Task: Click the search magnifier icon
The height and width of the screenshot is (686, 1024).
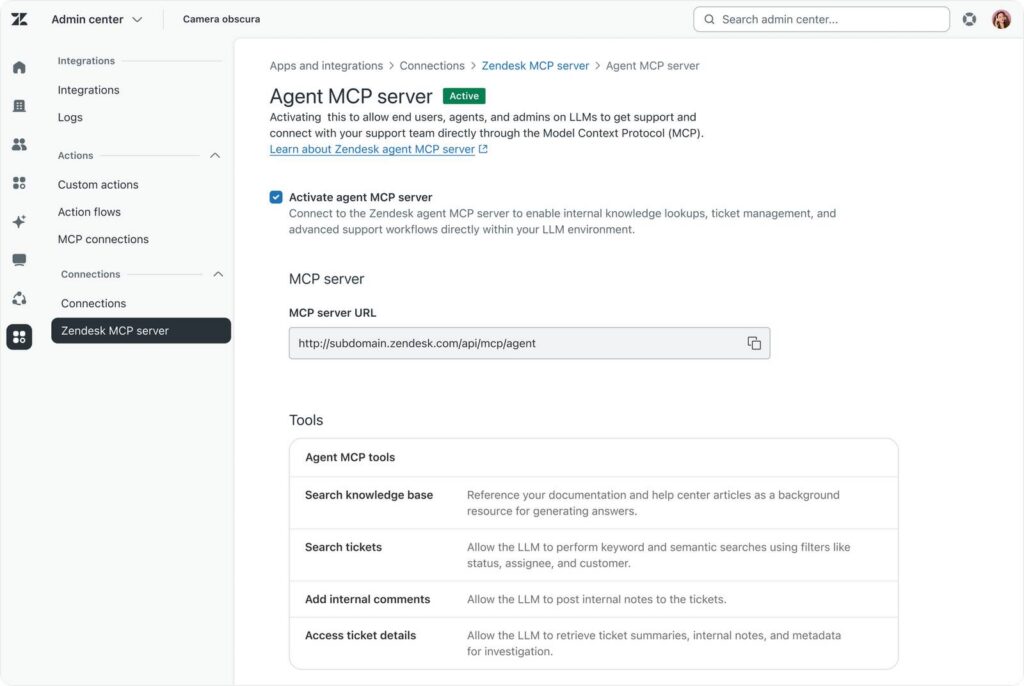Action: tap(709, 20)
